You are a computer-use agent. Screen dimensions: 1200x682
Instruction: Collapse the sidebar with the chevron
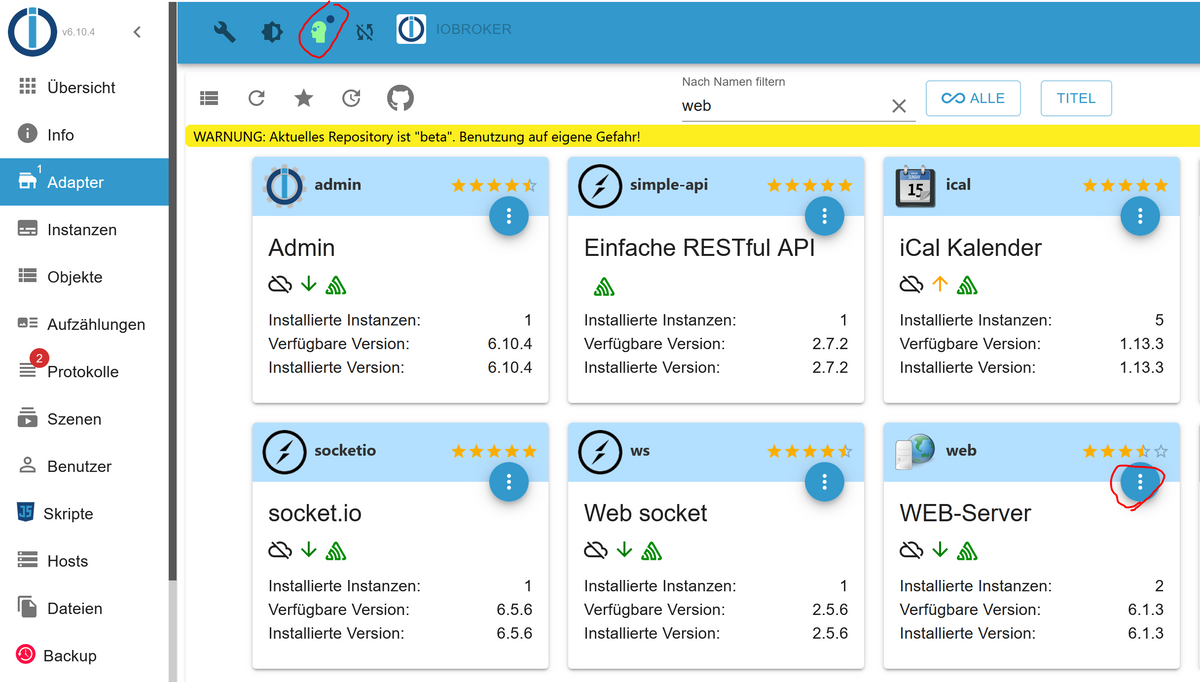coord(137,32)
